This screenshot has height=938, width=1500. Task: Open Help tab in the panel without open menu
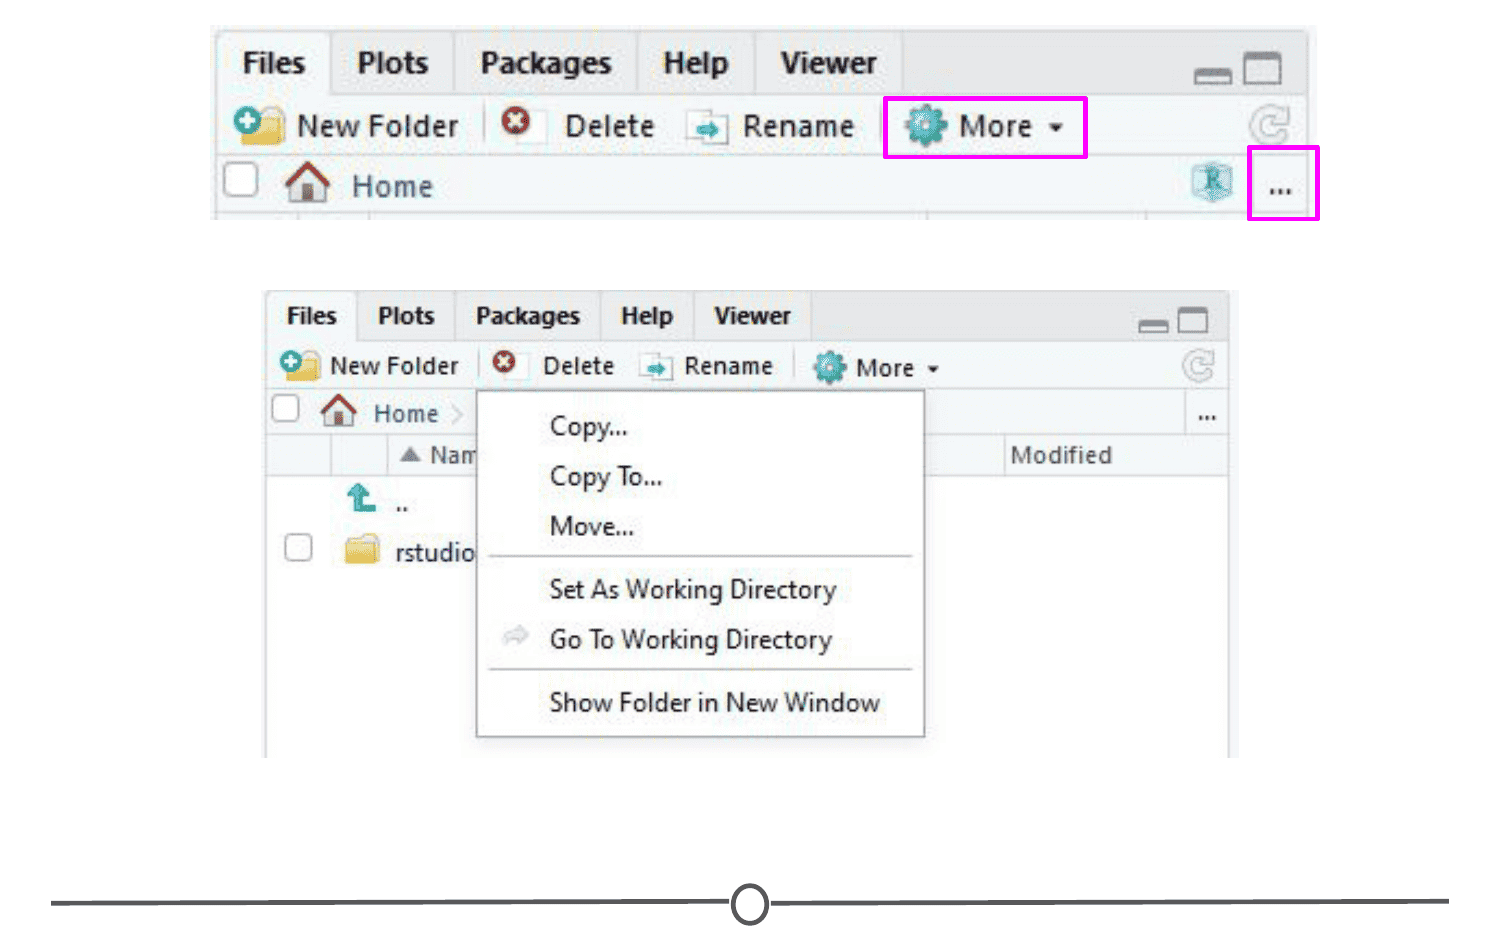tap(696, 63)
